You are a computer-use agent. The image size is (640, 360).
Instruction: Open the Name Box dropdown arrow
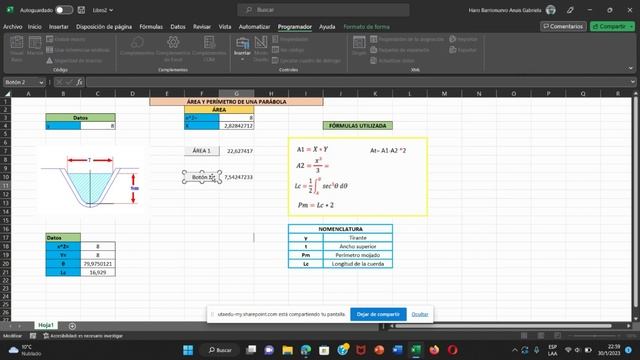click(x=41, y=82)
